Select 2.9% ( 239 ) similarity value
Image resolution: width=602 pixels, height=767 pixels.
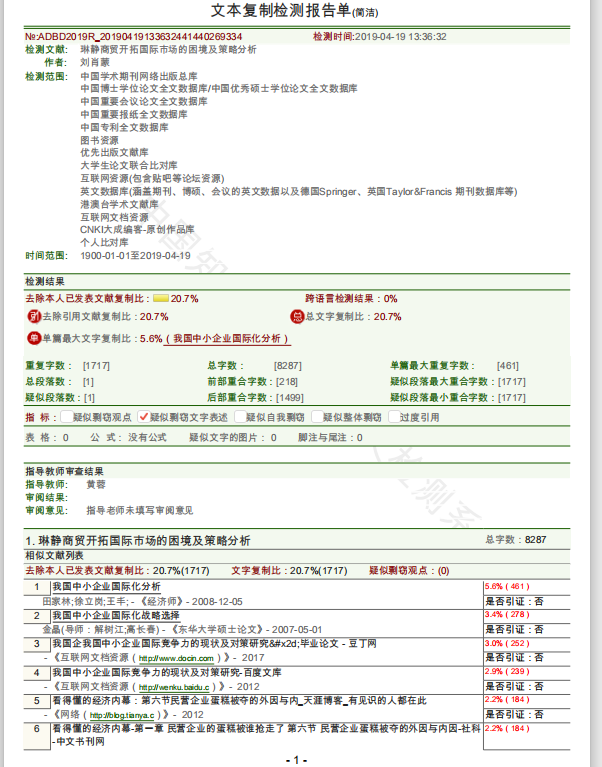click(x=507, y=672)
